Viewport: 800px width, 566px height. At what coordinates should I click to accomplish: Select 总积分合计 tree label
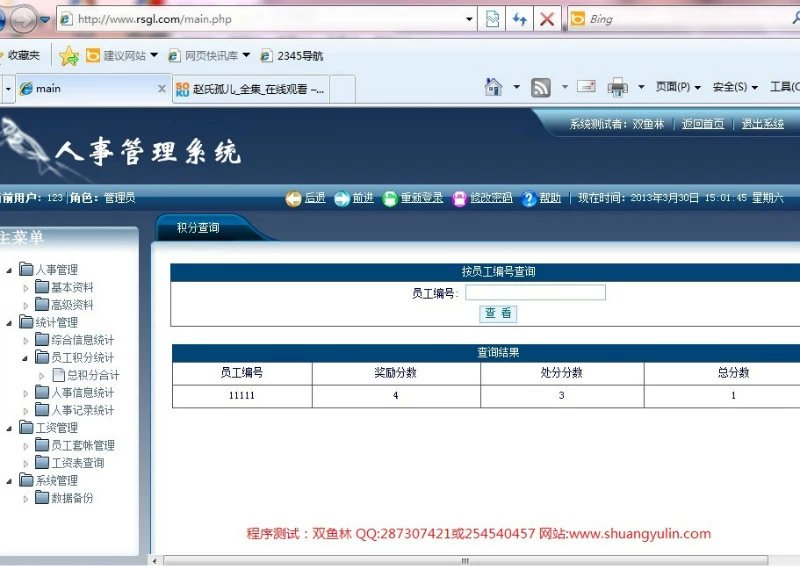pos(93,376)
